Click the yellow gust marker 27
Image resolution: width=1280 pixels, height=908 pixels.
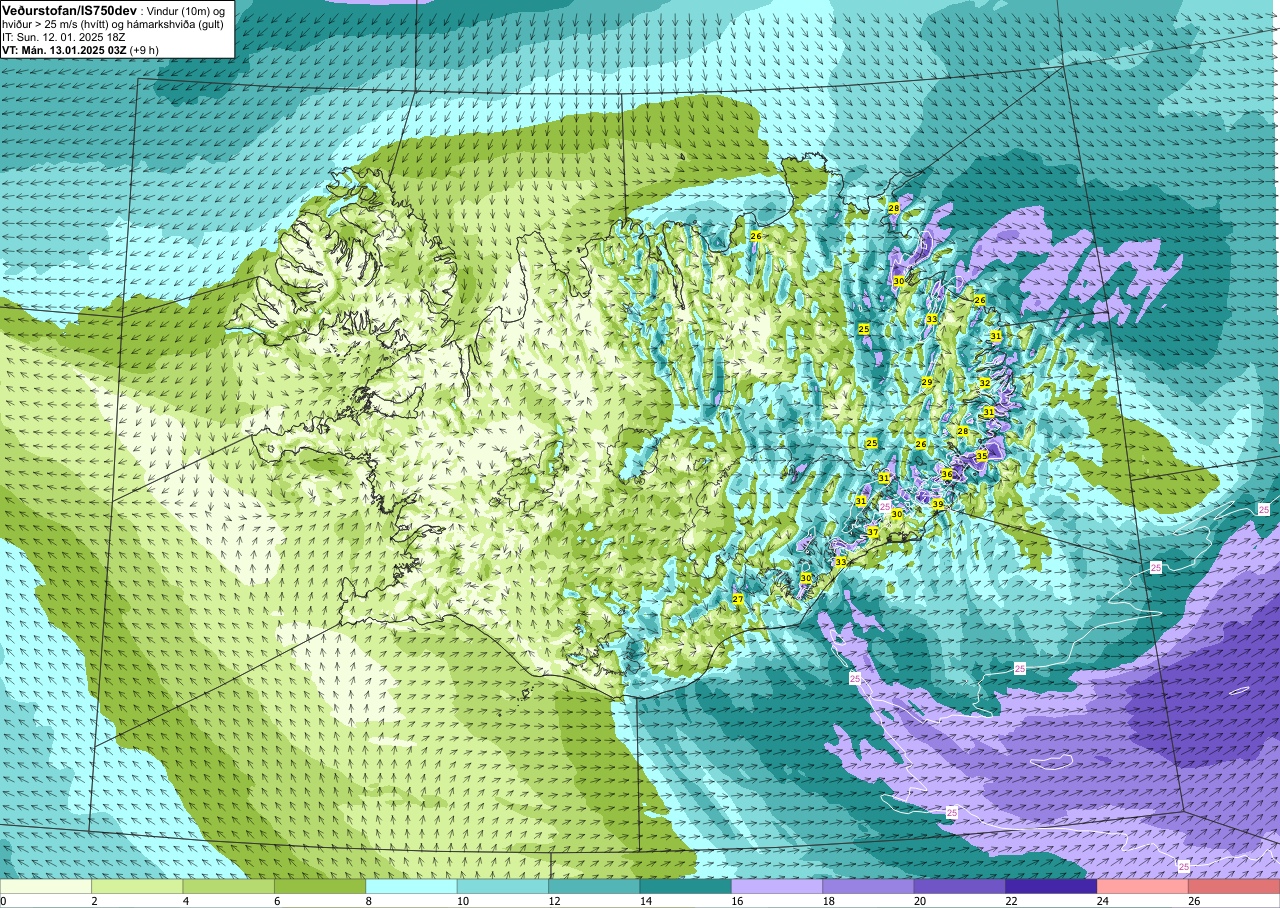point(737,599)
